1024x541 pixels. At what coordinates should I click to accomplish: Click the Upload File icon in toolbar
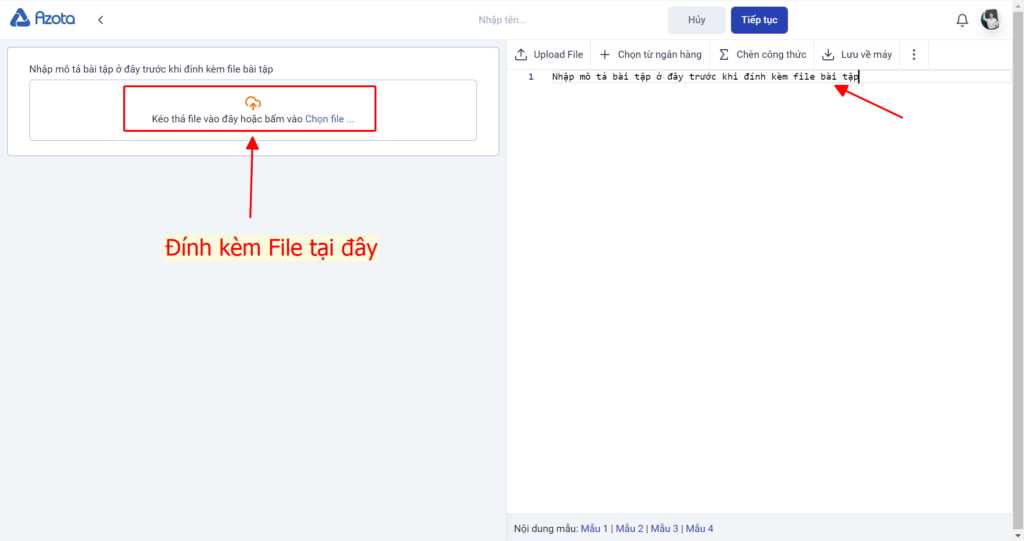(x=520, y=54)
